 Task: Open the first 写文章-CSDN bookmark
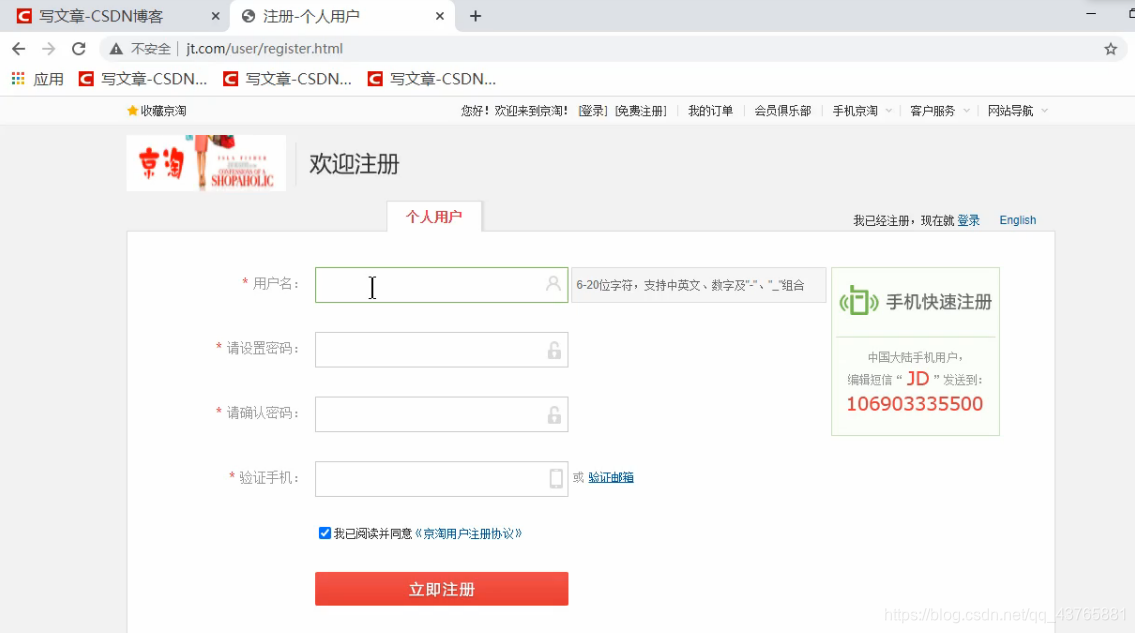pyautogui.click(x=143, y=78)
